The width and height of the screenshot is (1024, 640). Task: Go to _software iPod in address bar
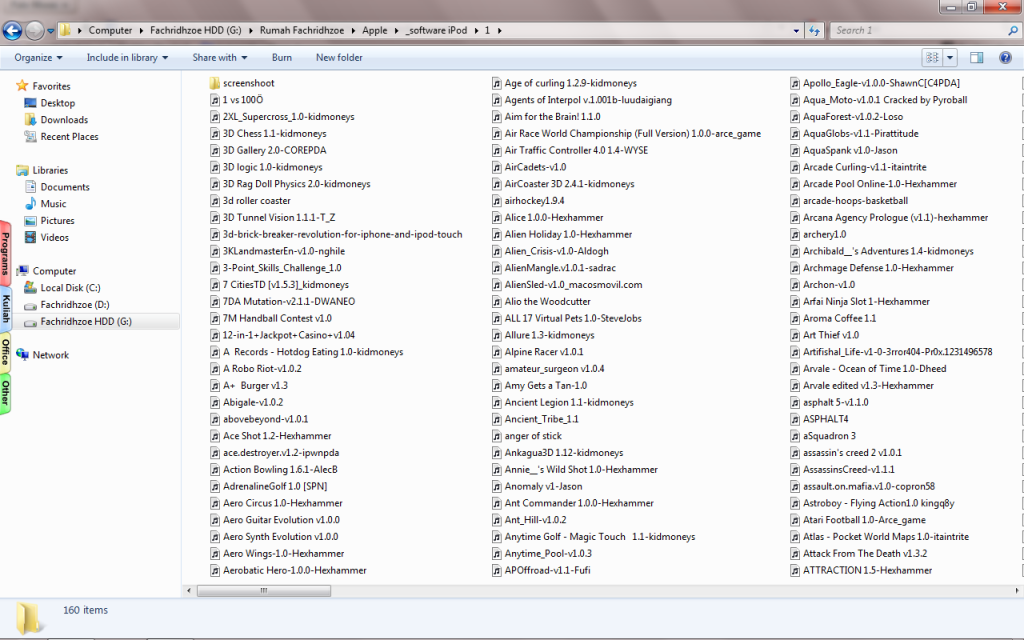436,30
